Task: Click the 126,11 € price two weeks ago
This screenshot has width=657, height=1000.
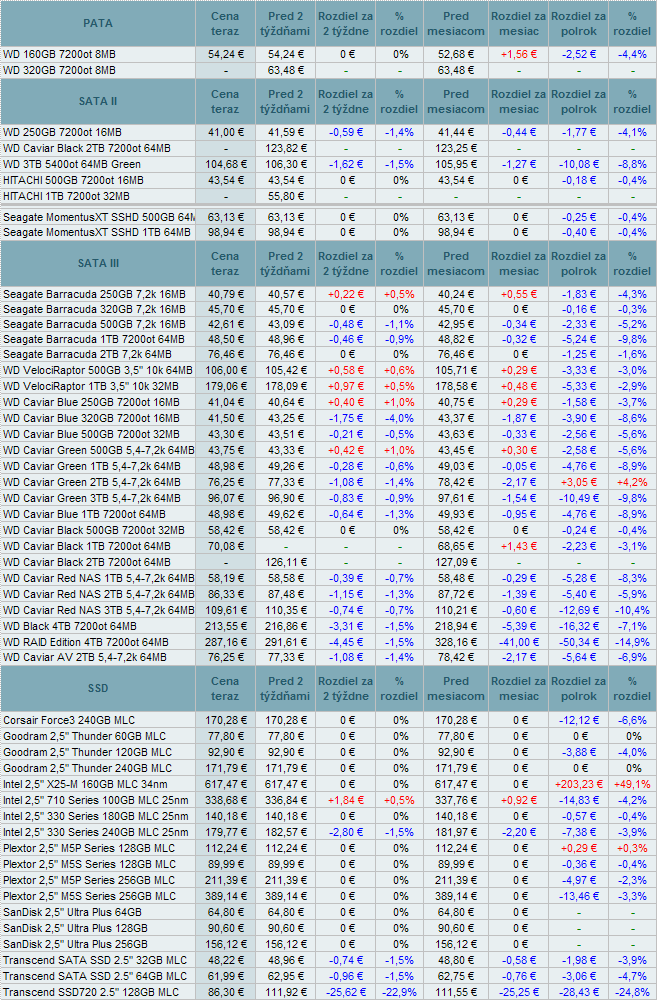Action: coord(284,562)
